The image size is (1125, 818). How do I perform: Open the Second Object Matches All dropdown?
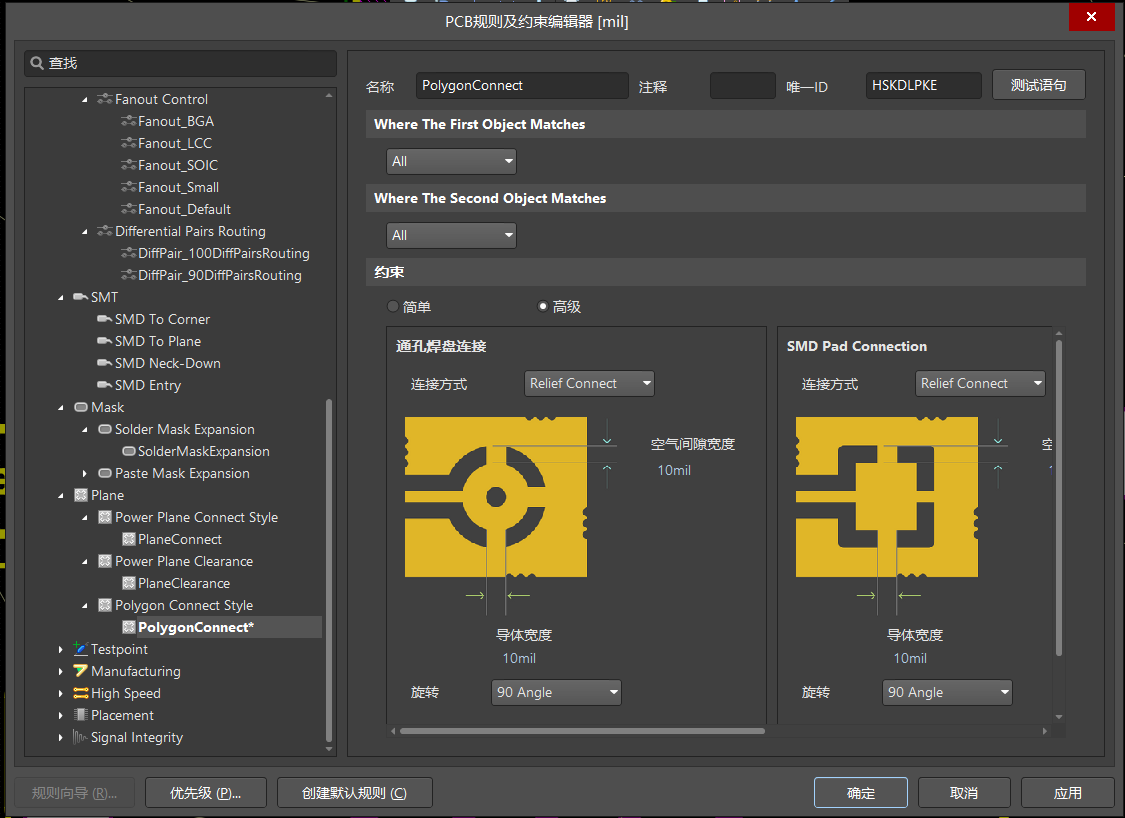[x=451, y=235]
